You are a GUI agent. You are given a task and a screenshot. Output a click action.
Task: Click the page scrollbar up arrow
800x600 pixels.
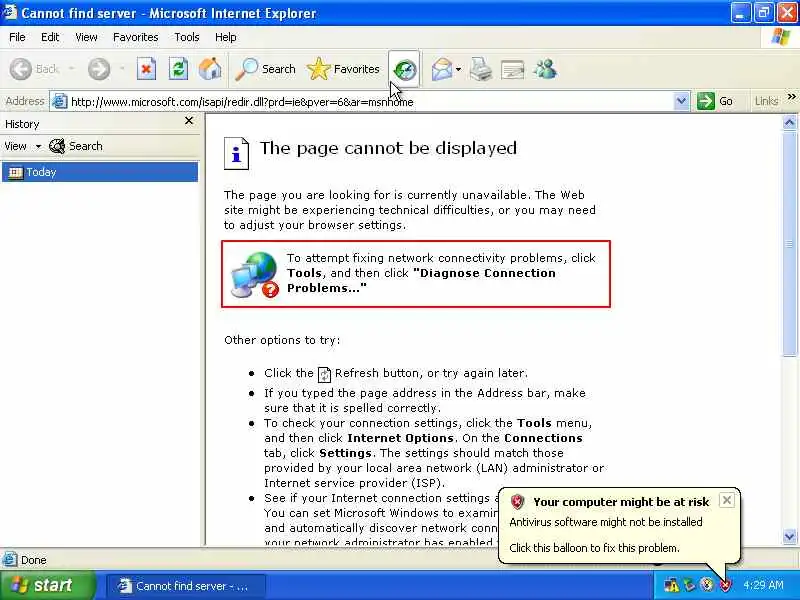[789, 122]
